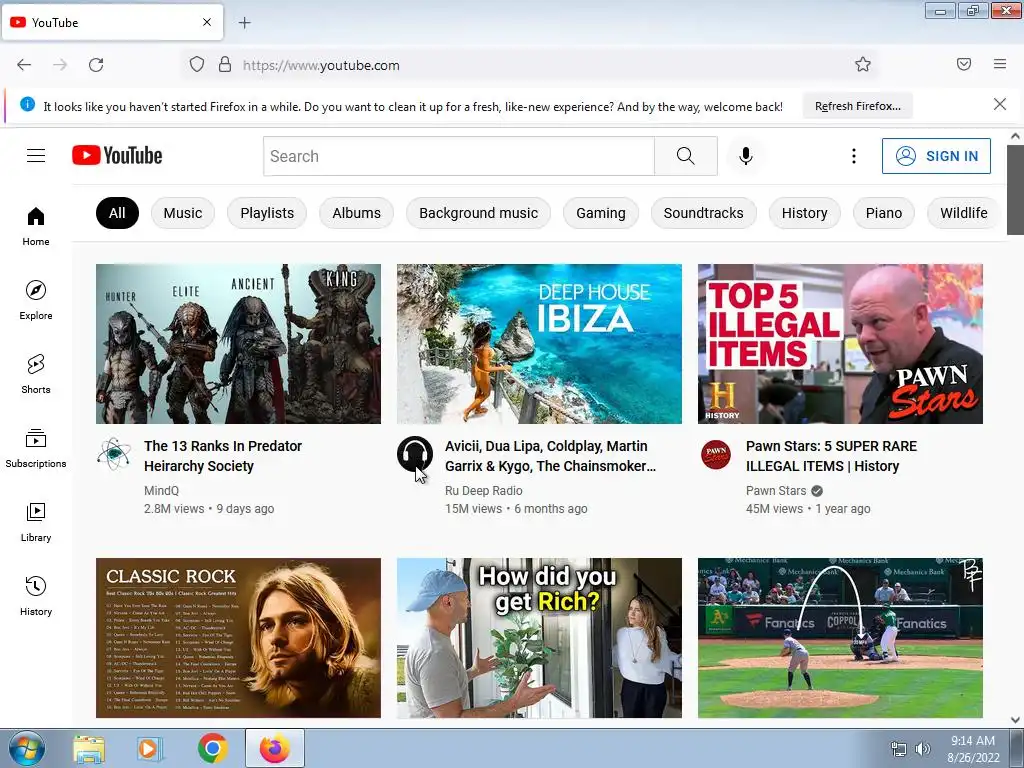The image size is (1024, 768).
Task: Open the Deep House Ibiza video thumbnail
Action: pyautogui.click(x=539, y=344)
